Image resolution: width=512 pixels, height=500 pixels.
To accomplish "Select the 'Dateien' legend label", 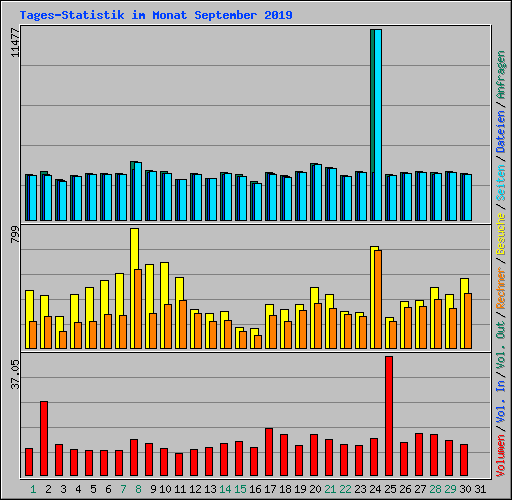I will 501,132.
